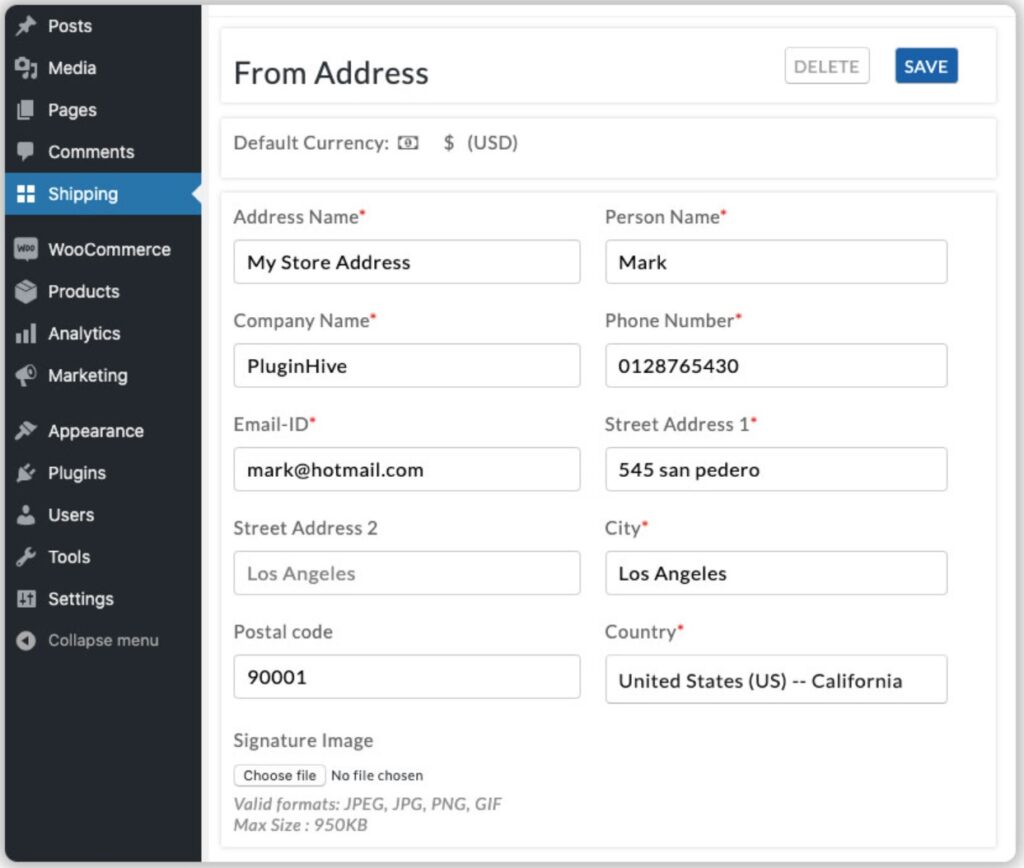Open the Appearance menu item
Viewport: 1024px width, 868px height.
(103, 431)
